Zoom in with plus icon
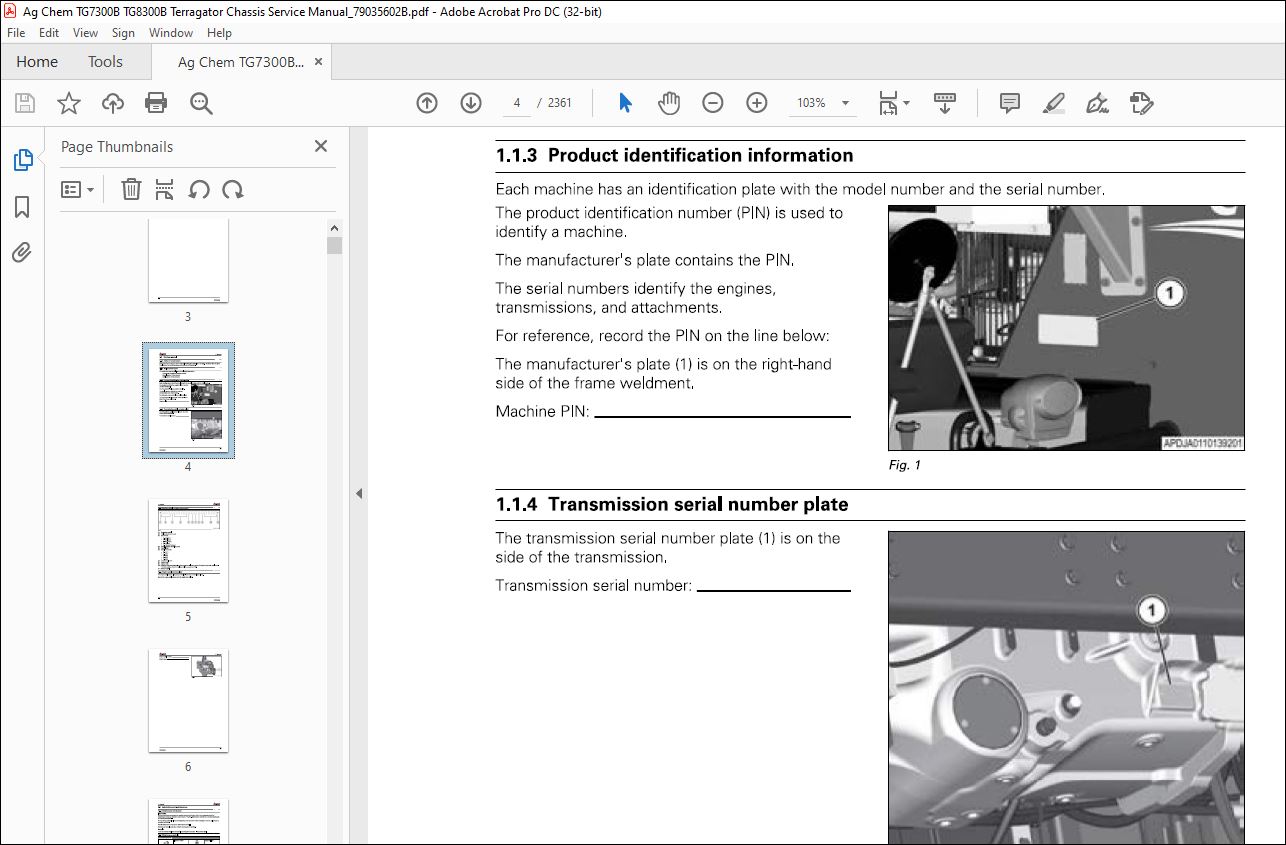This screenshot has height=845, width=1286. coord(757,103)
